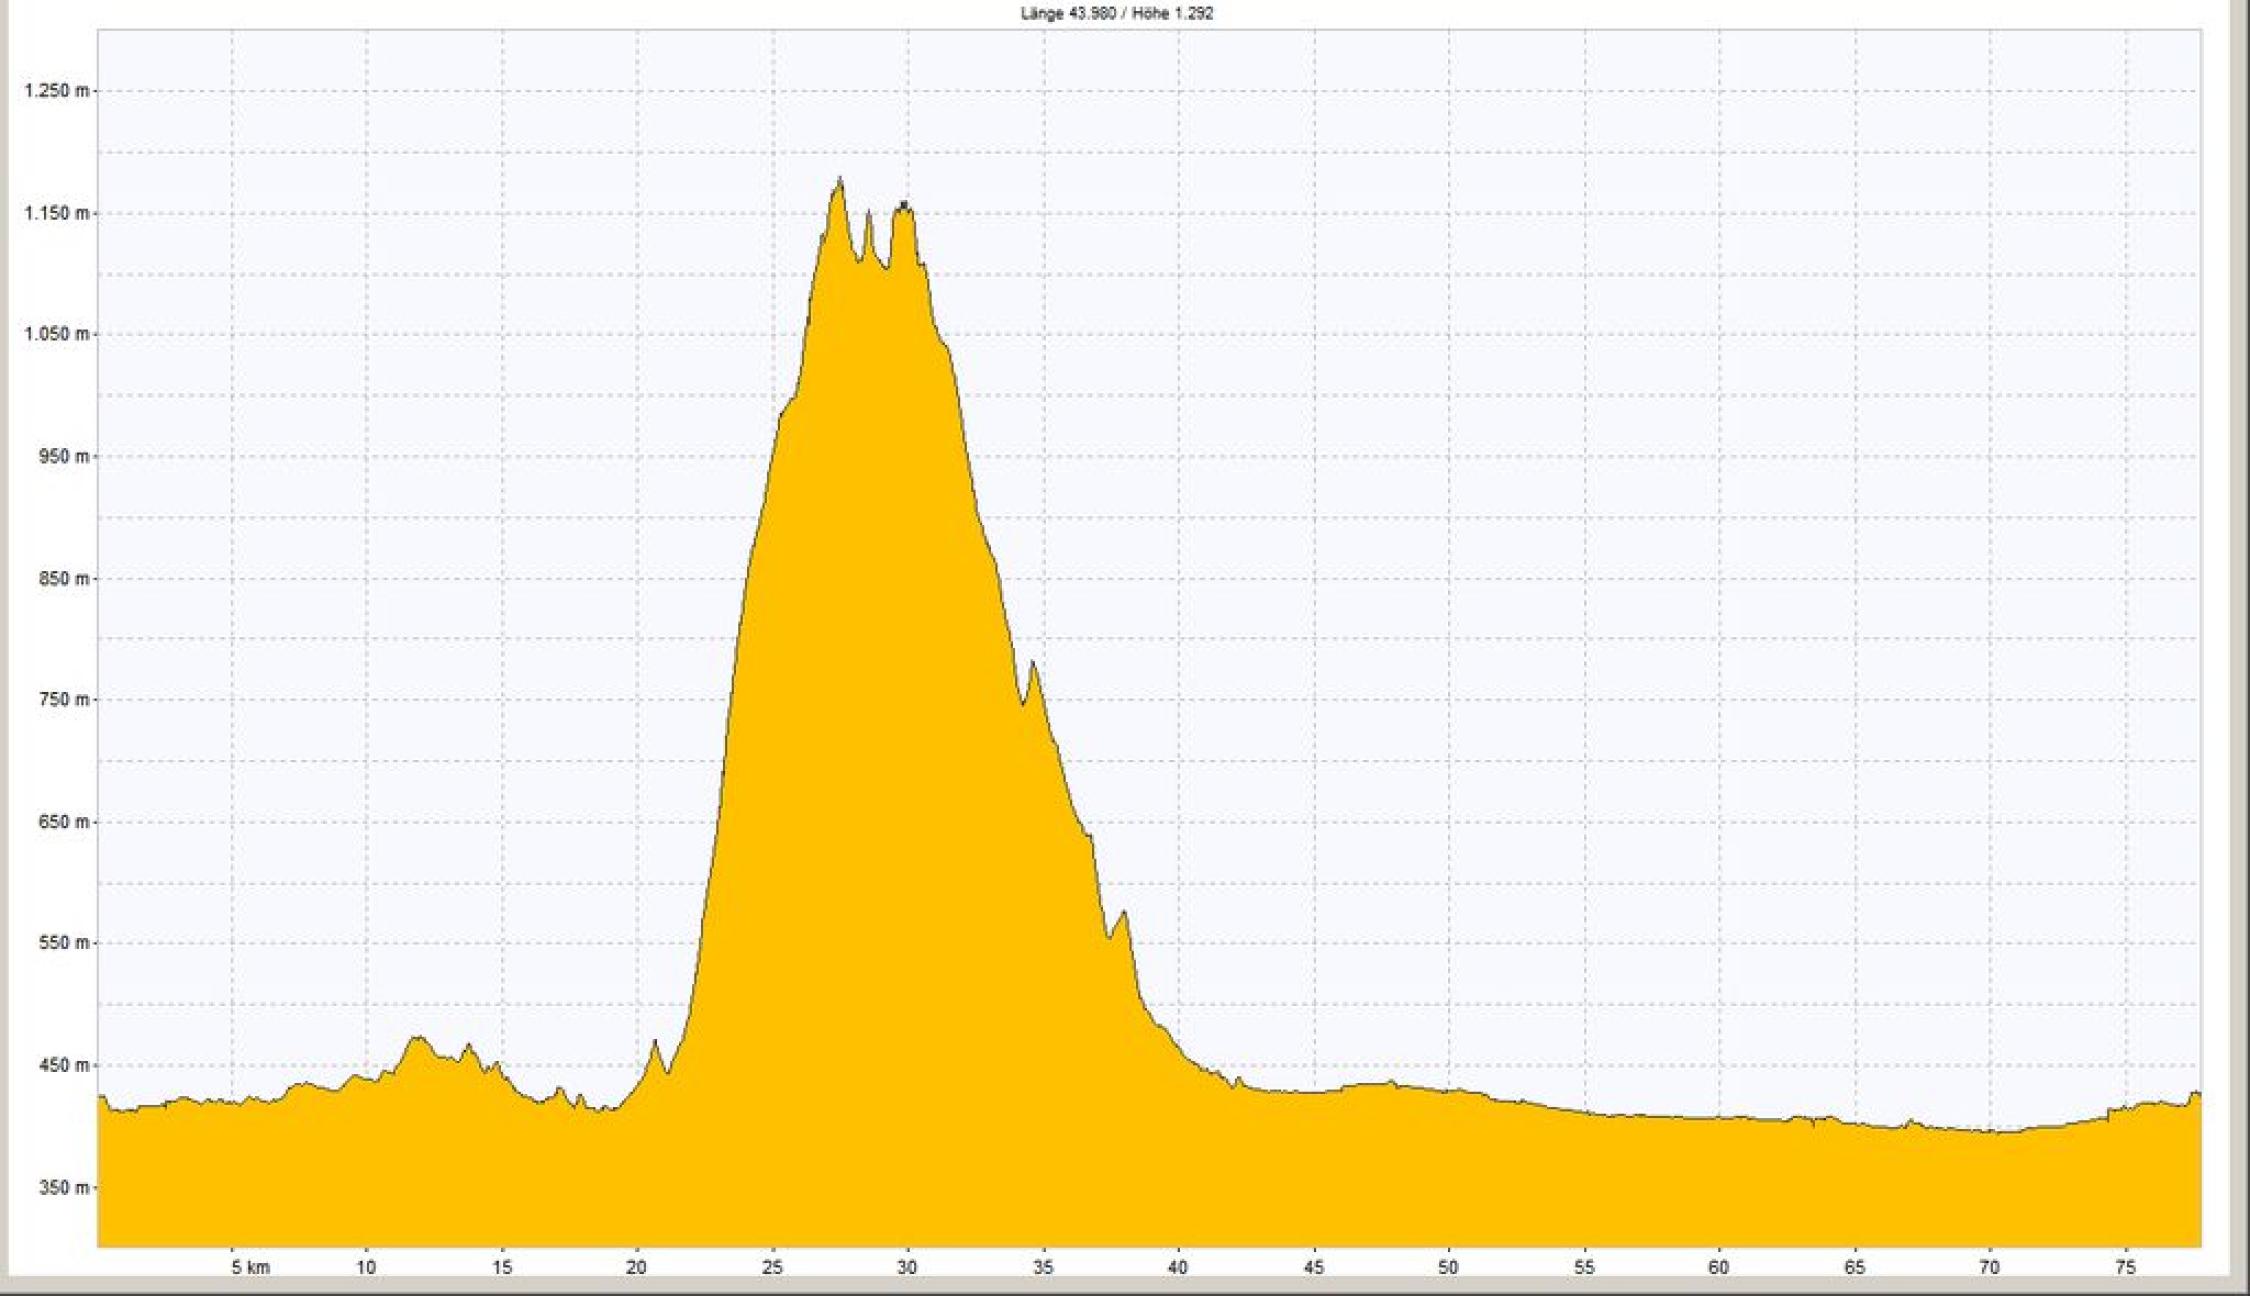Click the 60 distance axis label
The height and width of the screenshot is (1296, 2250).
1718,1268
